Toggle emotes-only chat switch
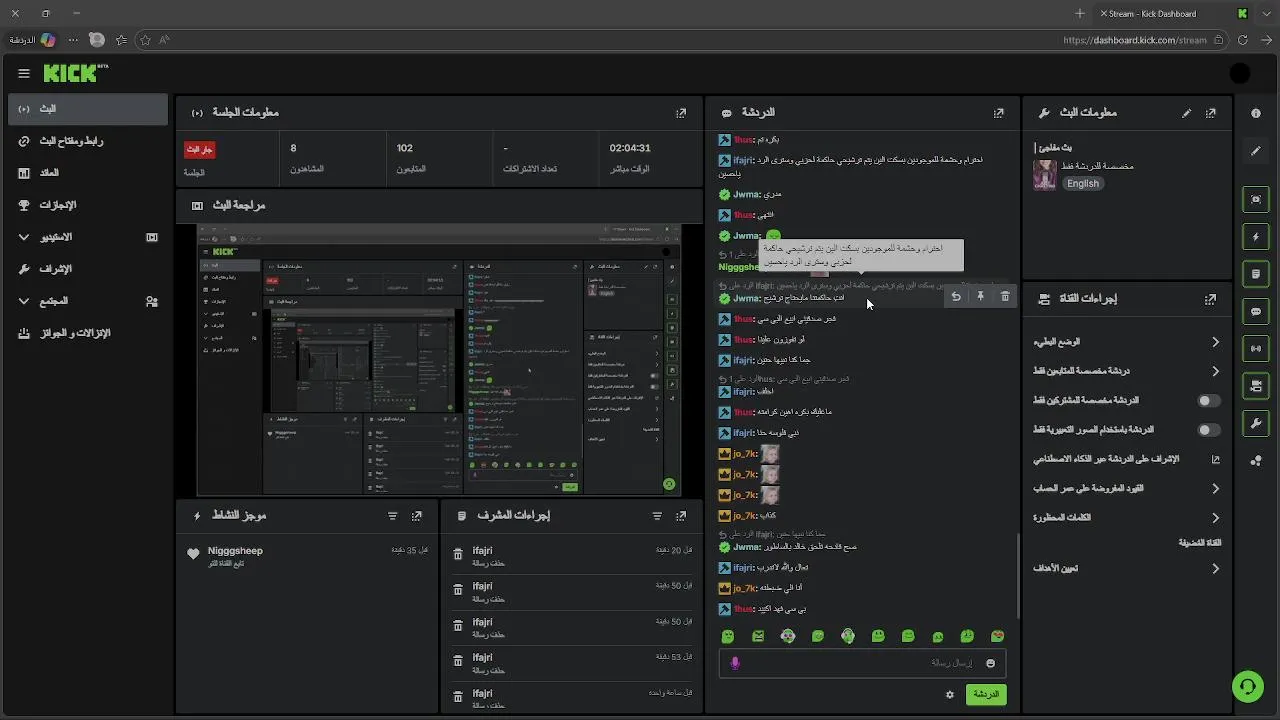The height and width of the screenshot is (720, 1280). click(1209, 430)
